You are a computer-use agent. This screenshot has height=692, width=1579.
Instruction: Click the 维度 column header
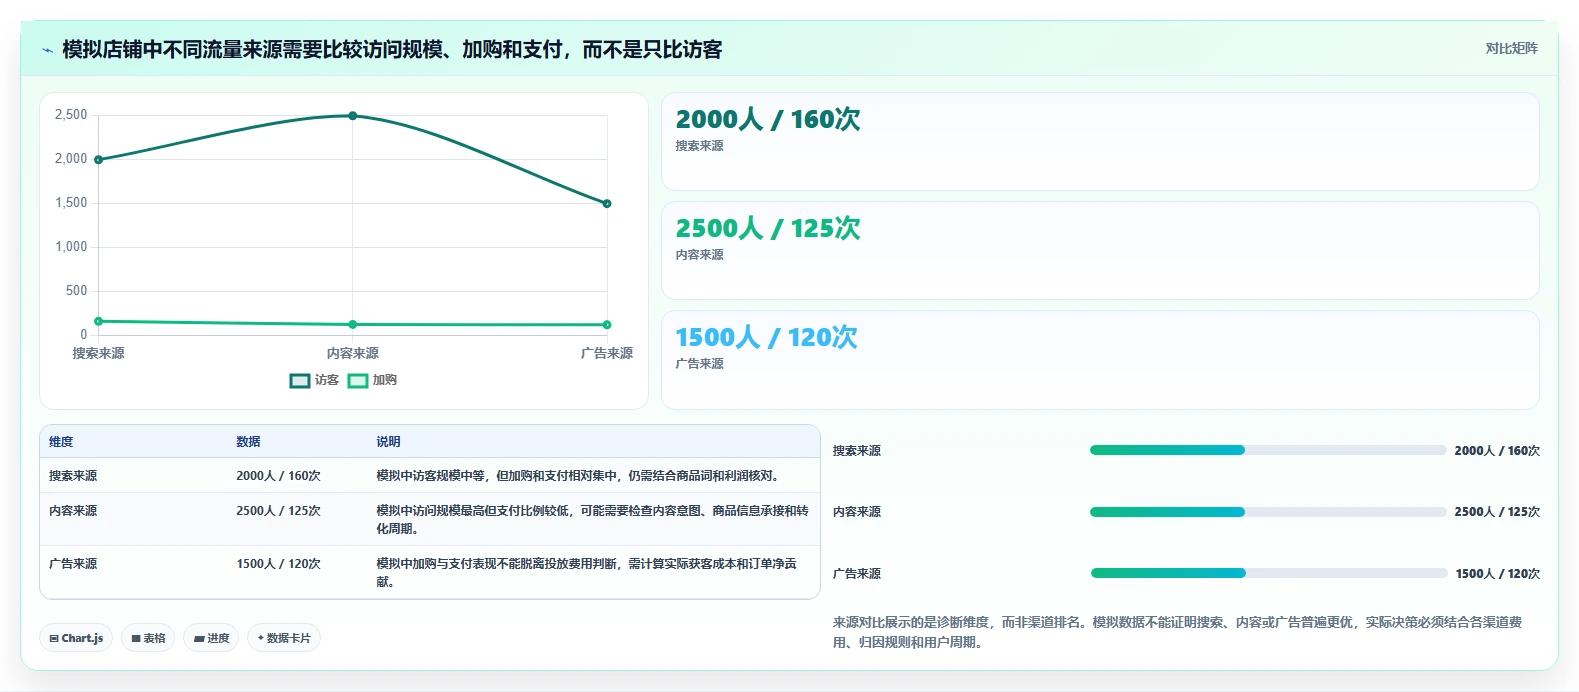pyautogui.click(x=61, y=442)
